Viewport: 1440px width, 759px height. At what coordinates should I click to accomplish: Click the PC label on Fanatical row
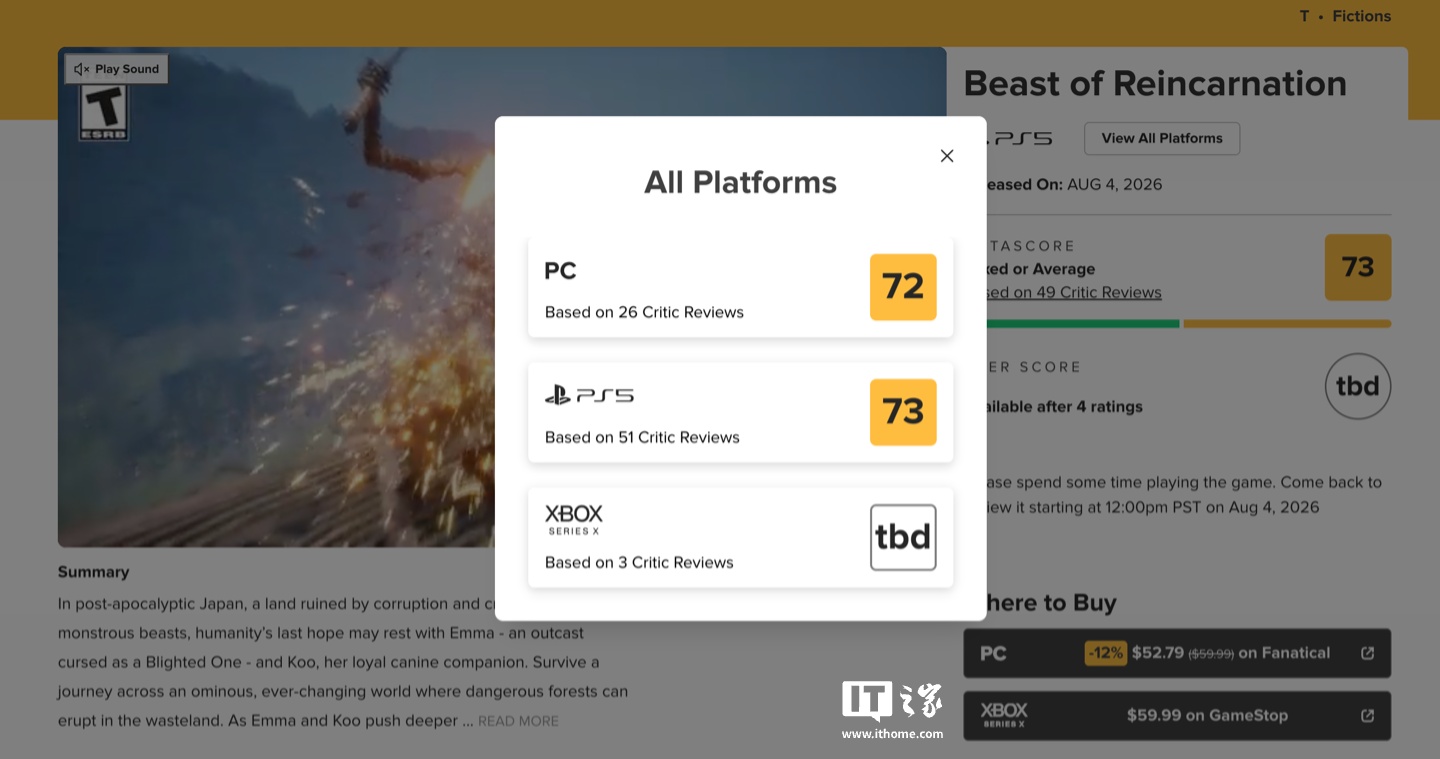coord(993,654)
